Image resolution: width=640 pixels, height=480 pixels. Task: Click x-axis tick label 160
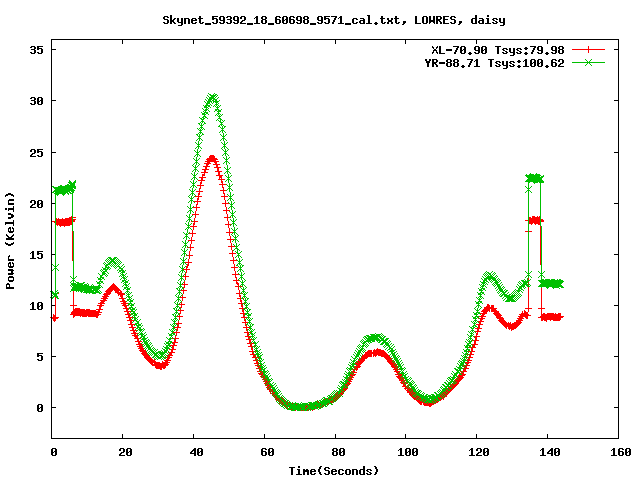point(621,452)
